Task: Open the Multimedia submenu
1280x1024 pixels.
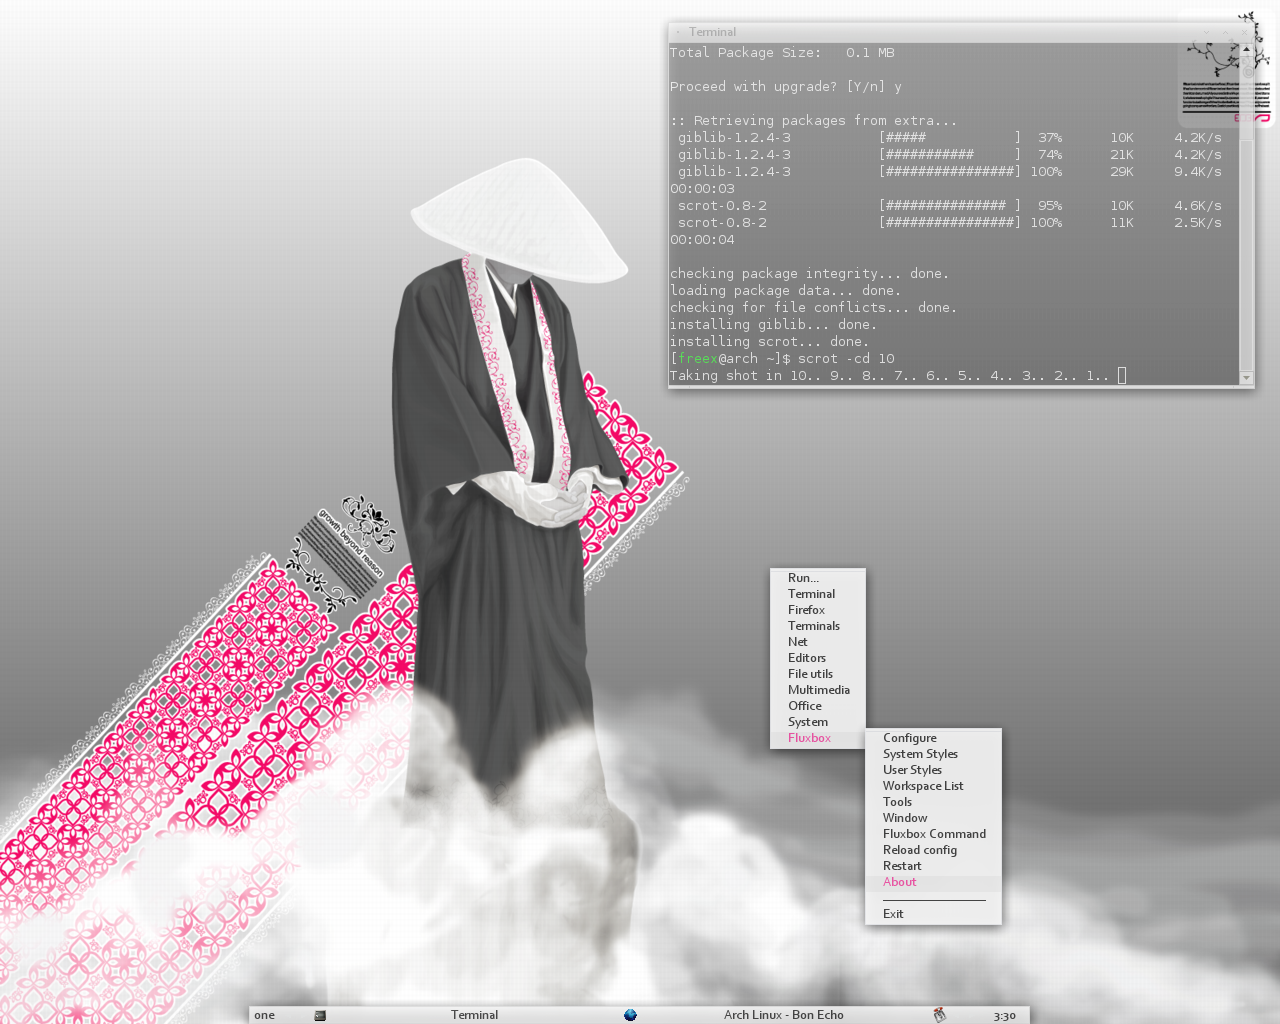Action: click(817, 690)
